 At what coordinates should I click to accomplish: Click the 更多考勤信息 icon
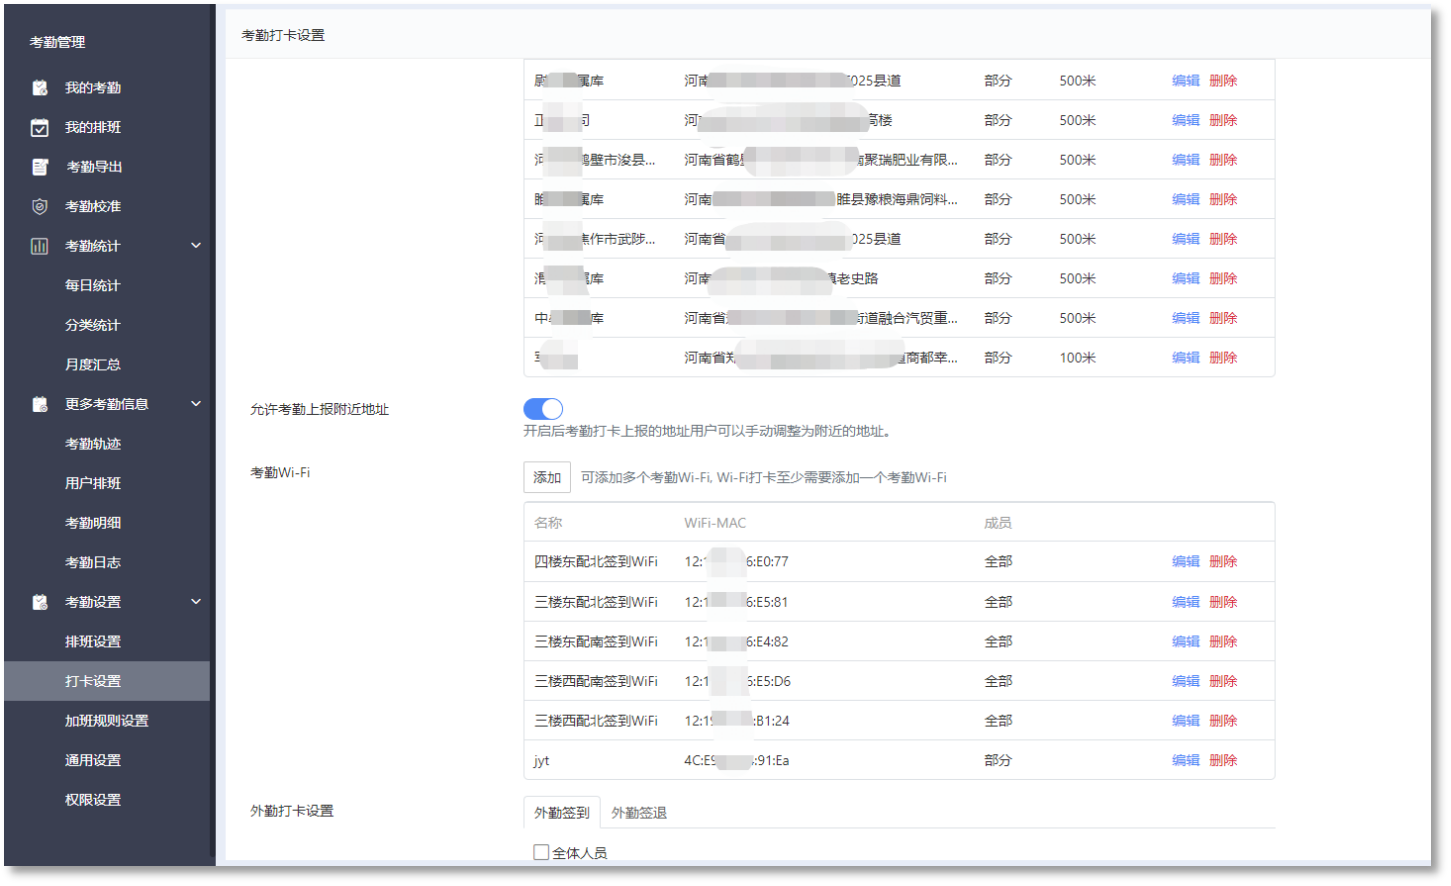click(40, 405)
